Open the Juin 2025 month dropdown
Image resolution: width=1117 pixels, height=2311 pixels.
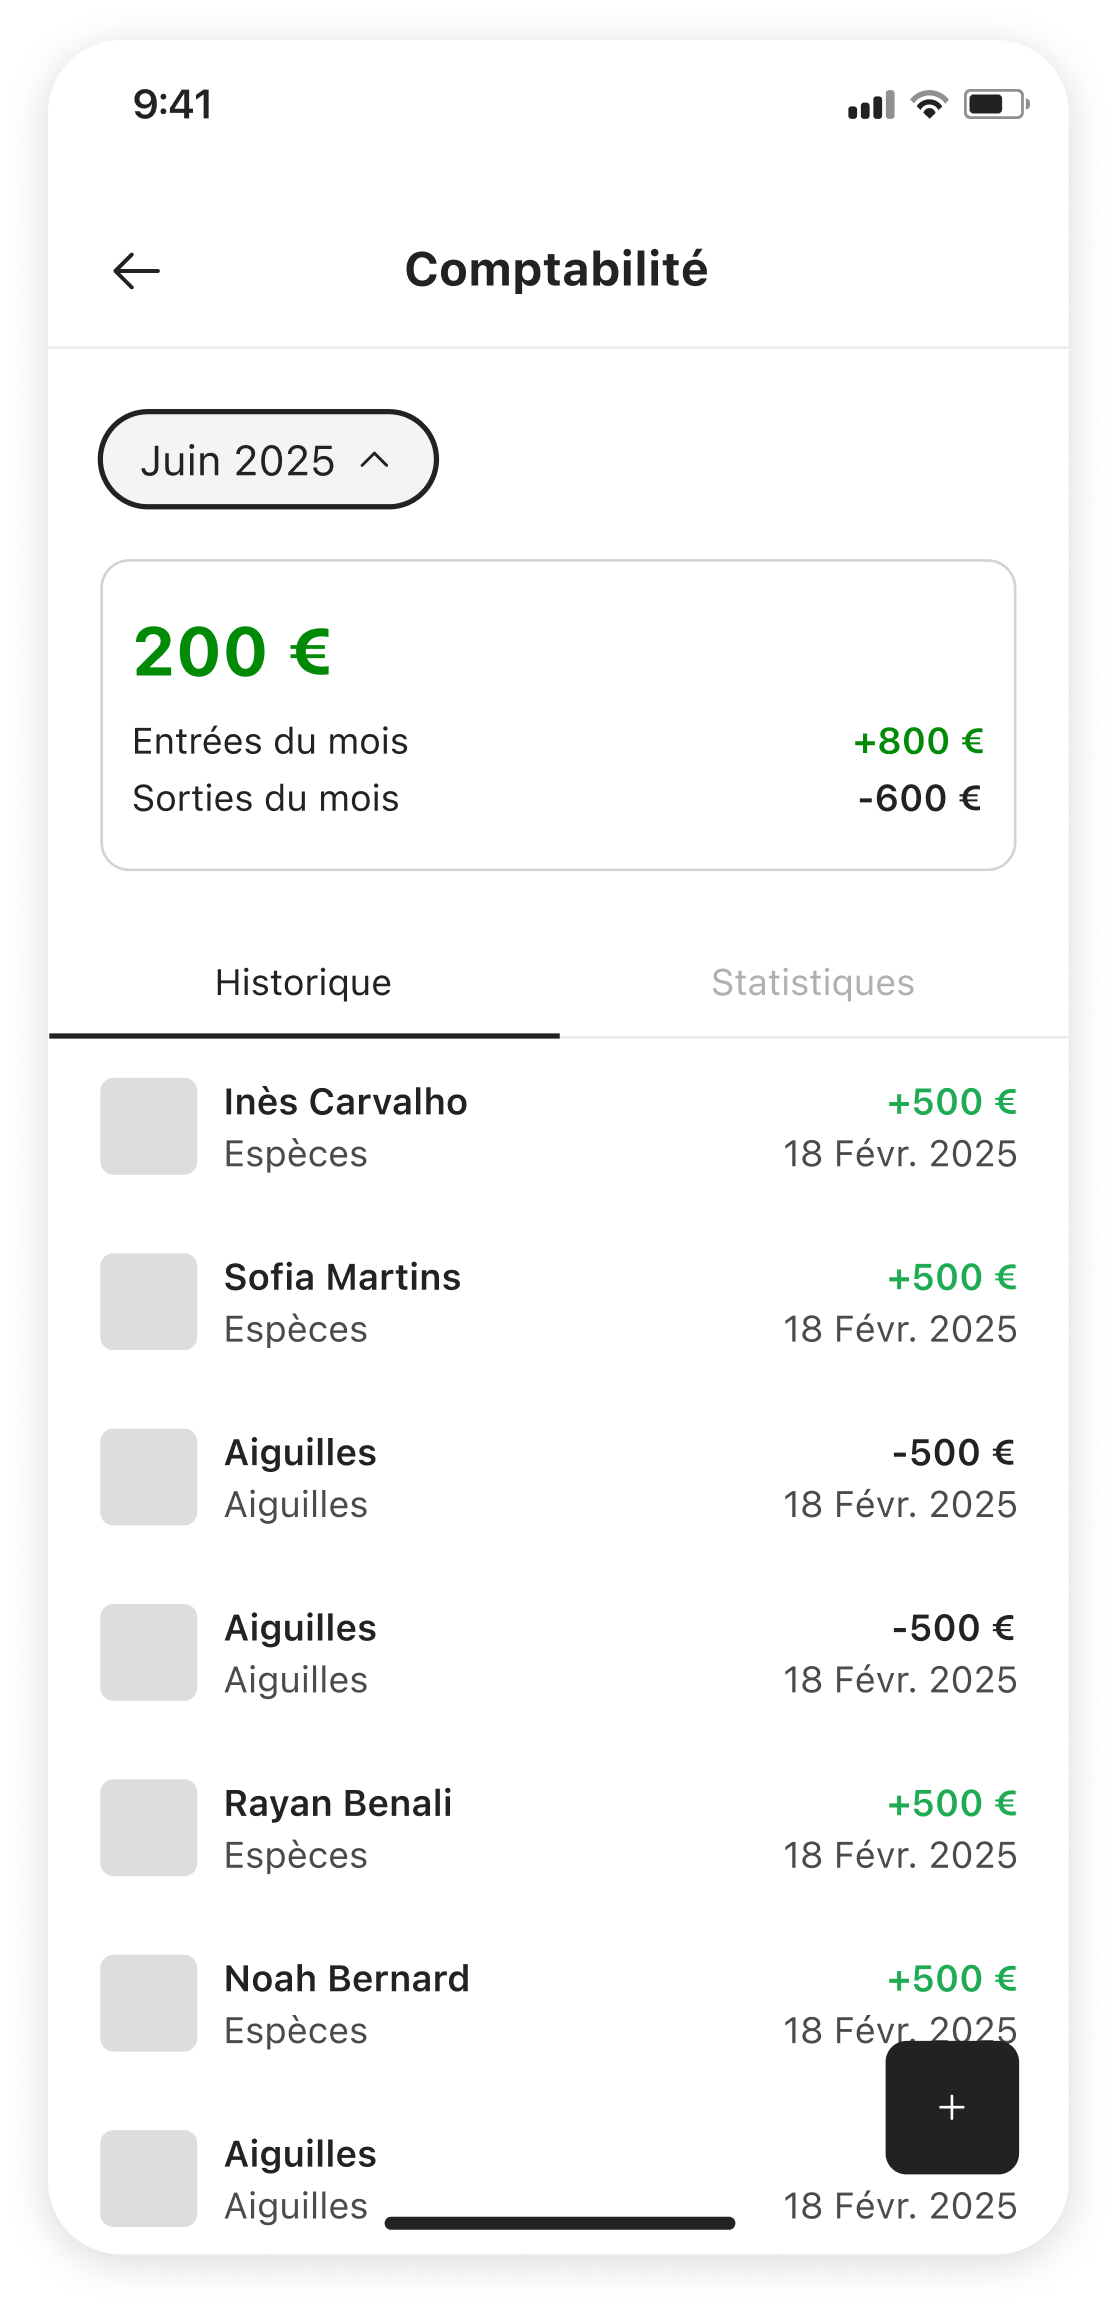tap(267, 460)
